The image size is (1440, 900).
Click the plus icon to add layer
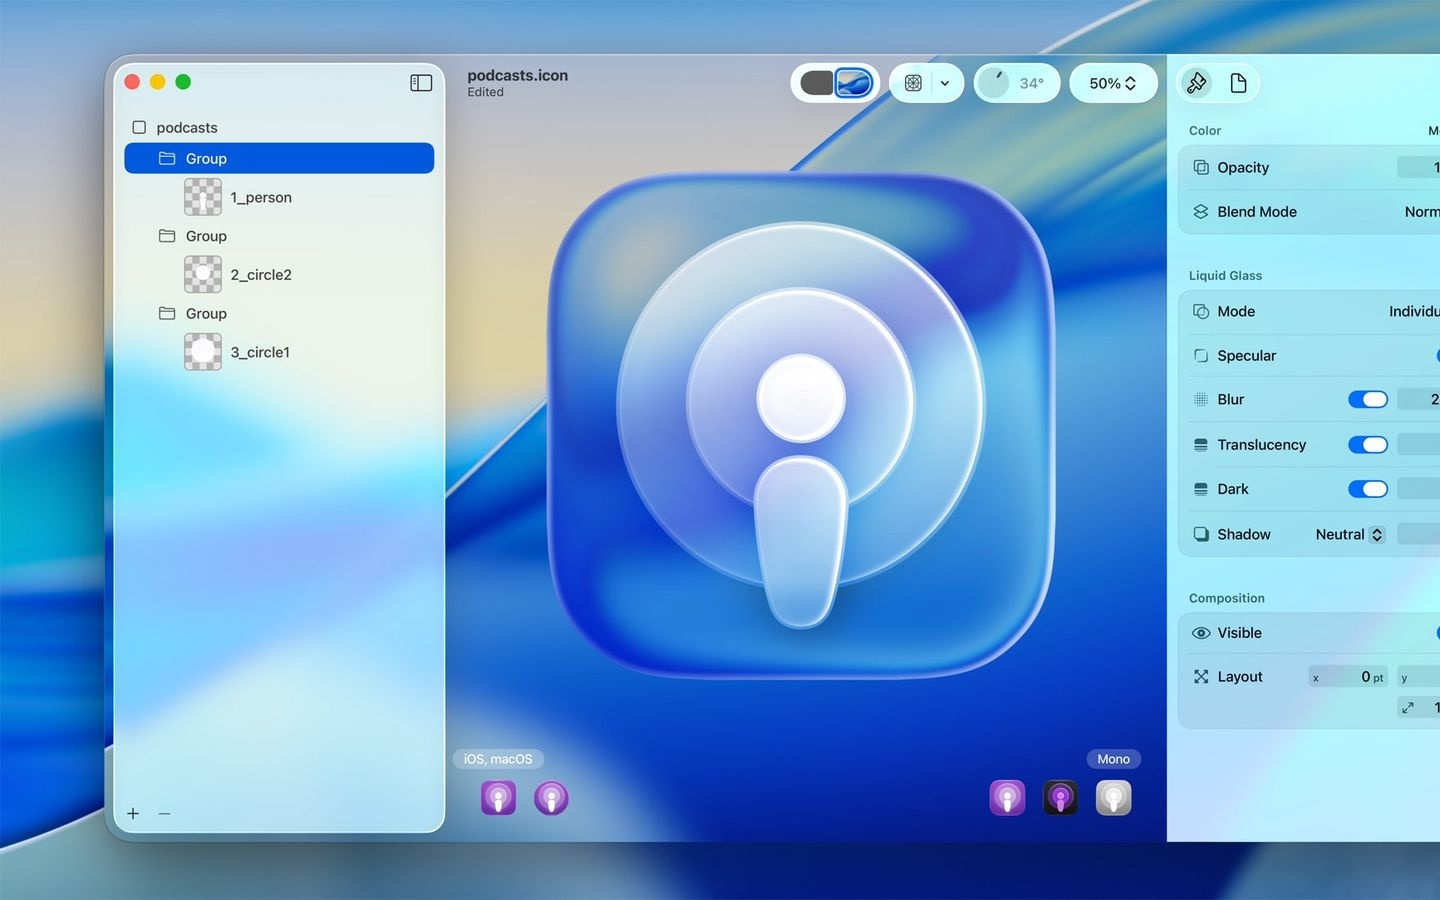coord(133,814)
